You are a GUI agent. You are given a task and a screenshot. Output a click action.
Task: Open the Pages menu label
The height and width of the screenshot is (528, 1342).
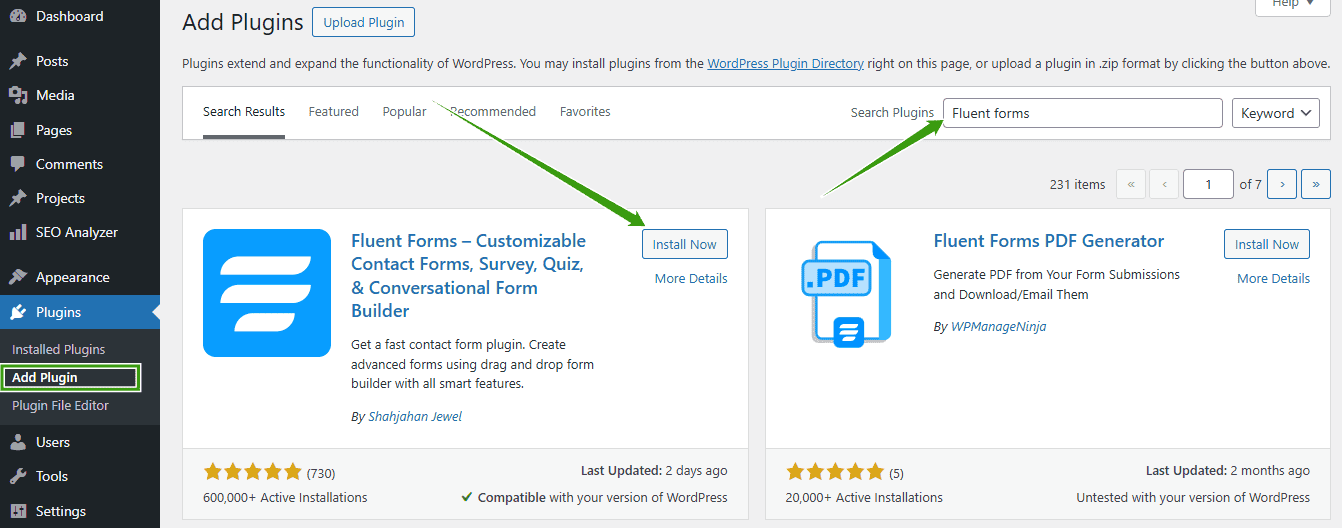point(54,130)
